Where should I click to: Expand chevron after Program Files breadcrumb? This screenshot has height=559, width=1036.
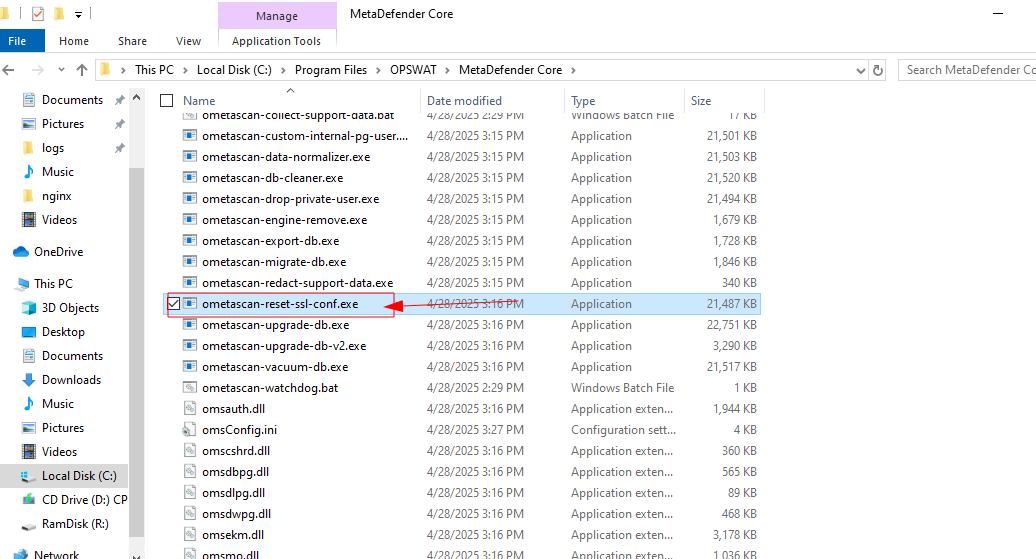coord(379,70)
